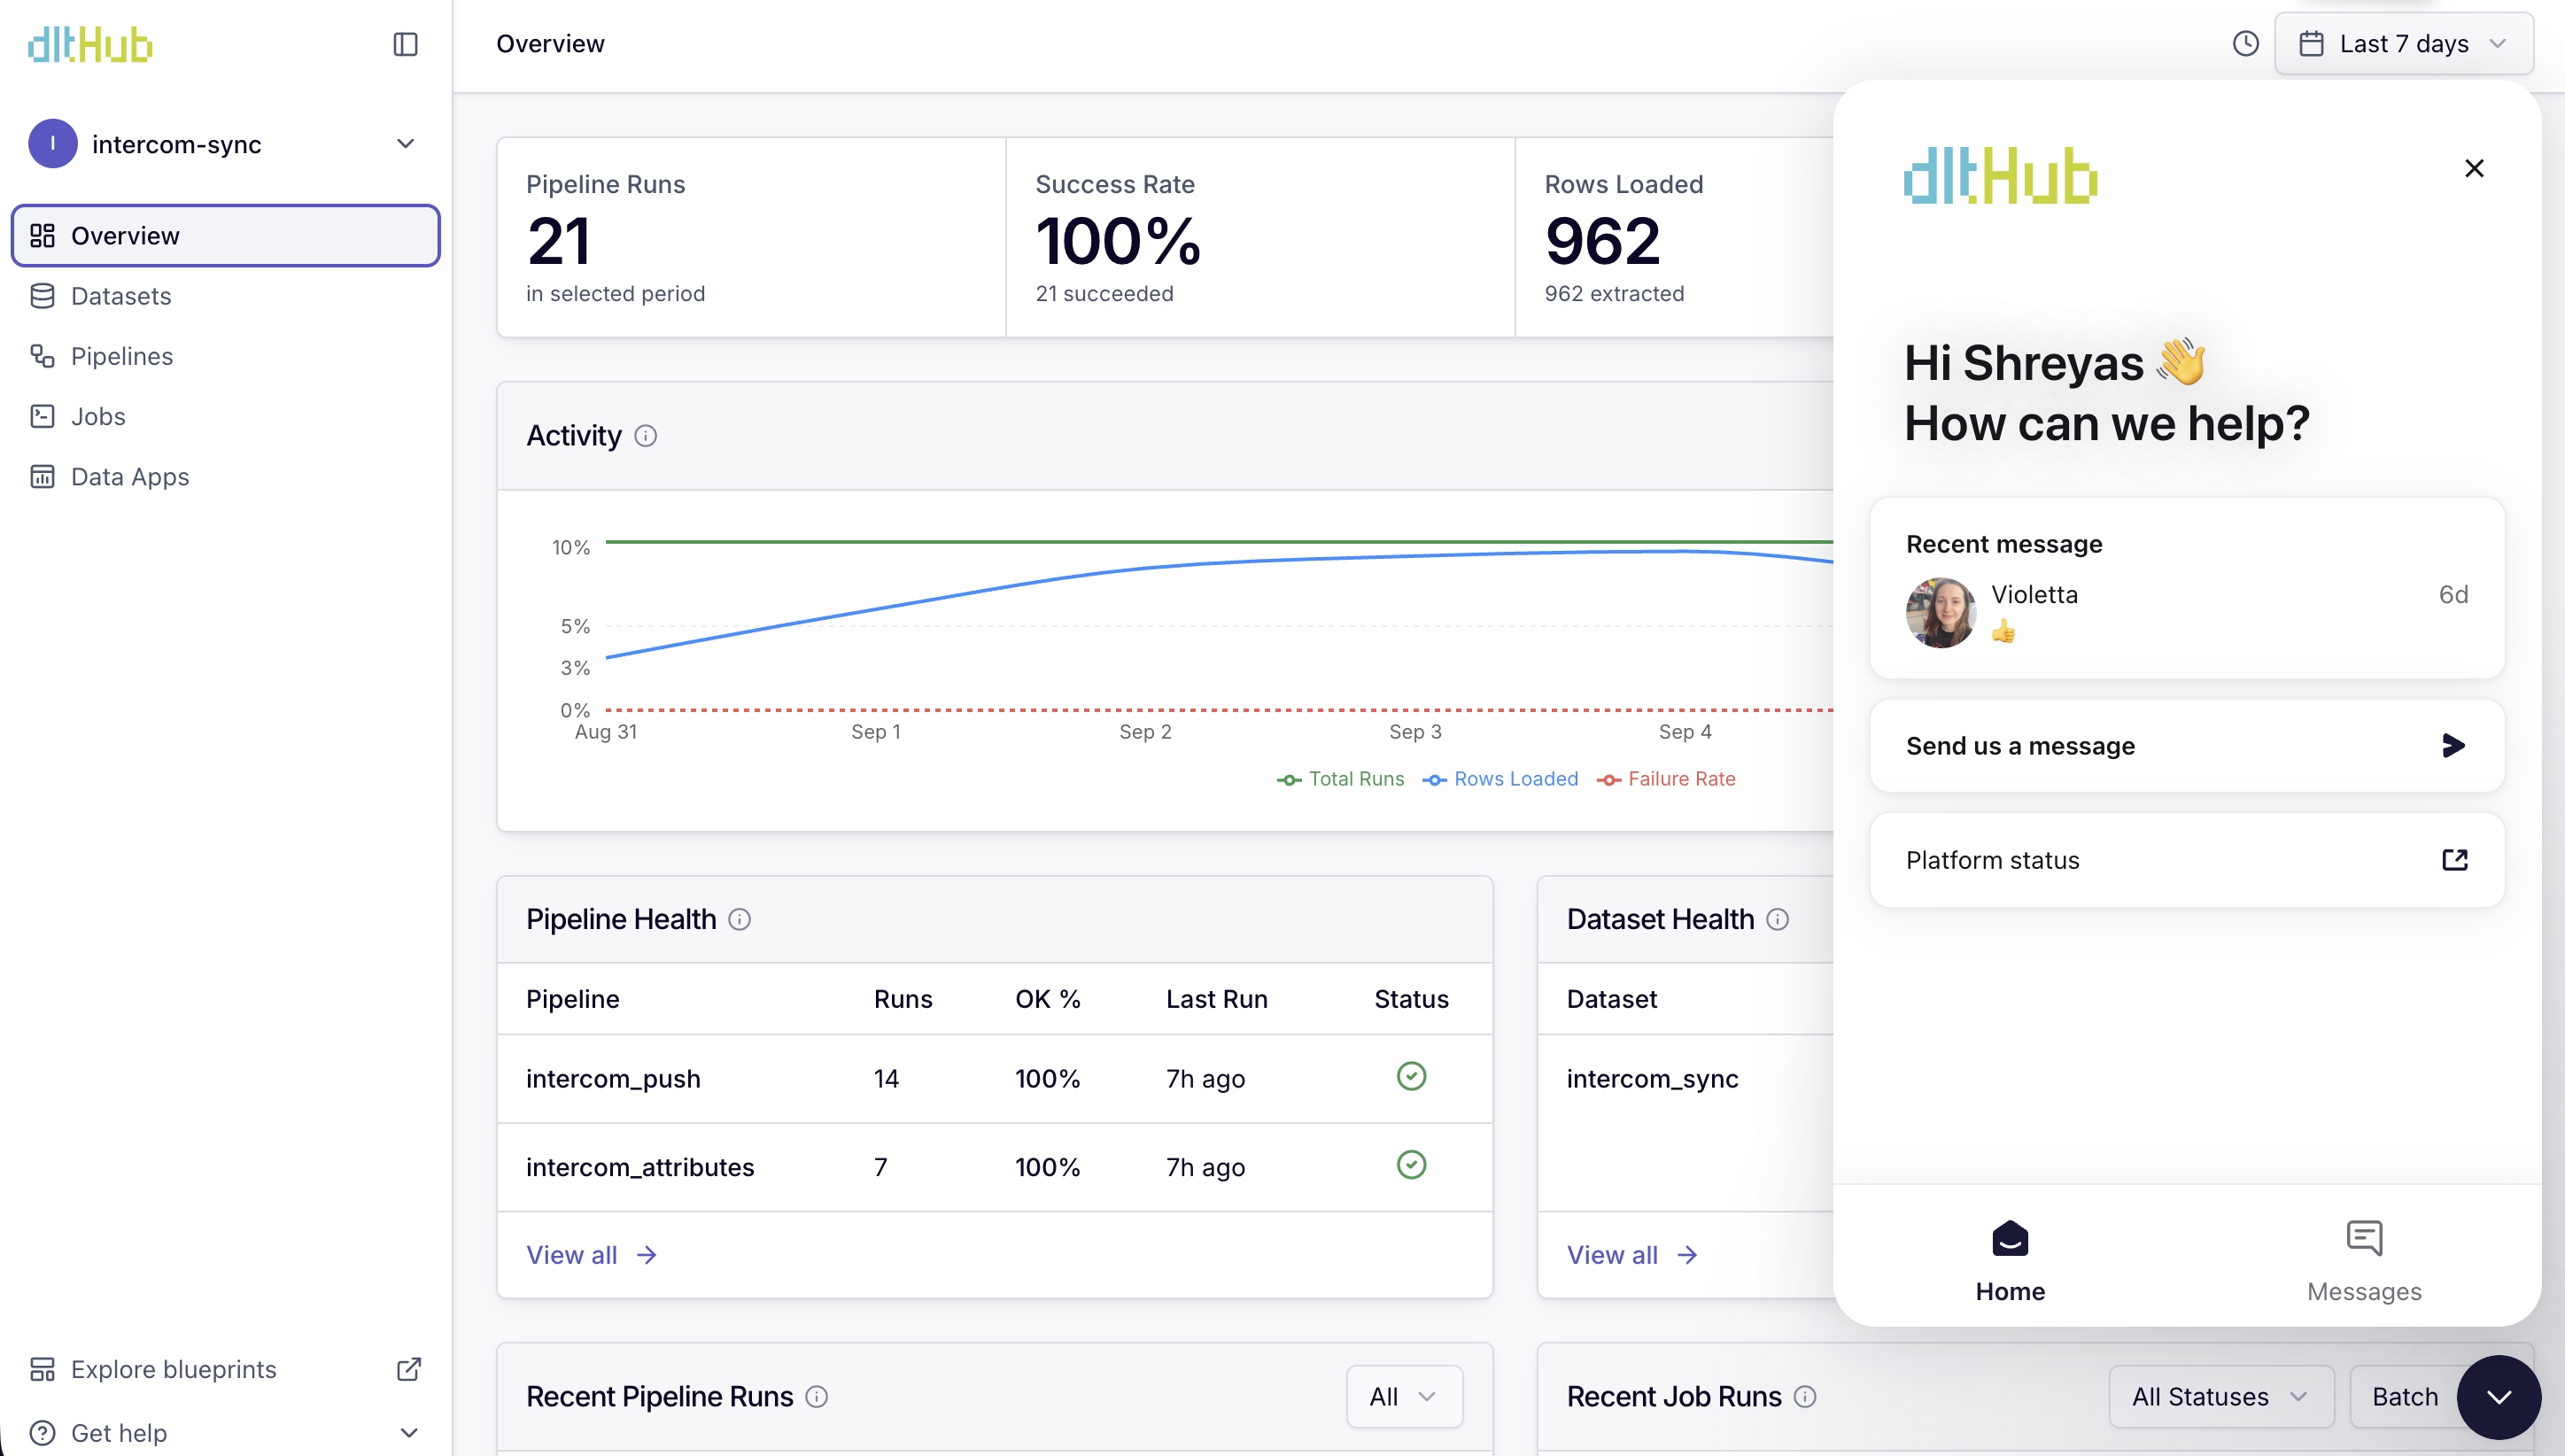
Task: Click the Dataset column header
Action: [x=1611, y=999]
